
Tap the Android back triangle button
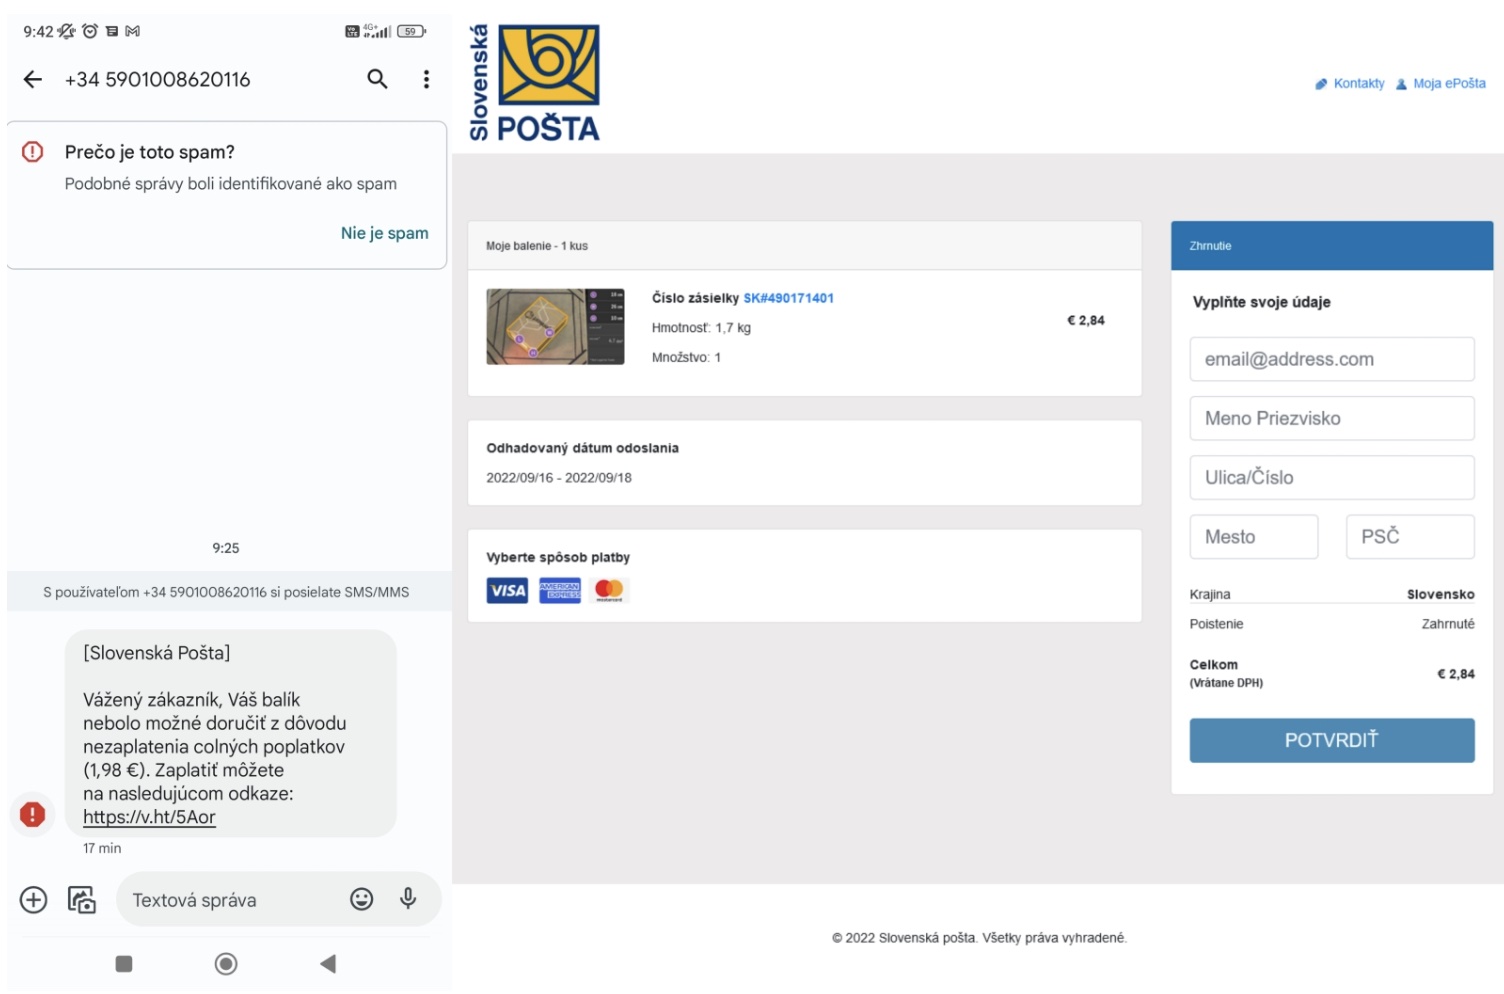coord(327,964)
